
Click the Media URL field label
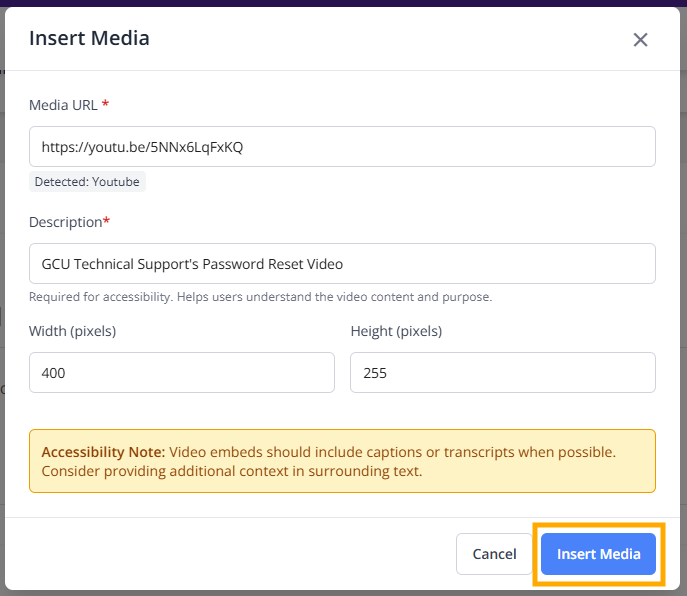[x=62, y=105]
